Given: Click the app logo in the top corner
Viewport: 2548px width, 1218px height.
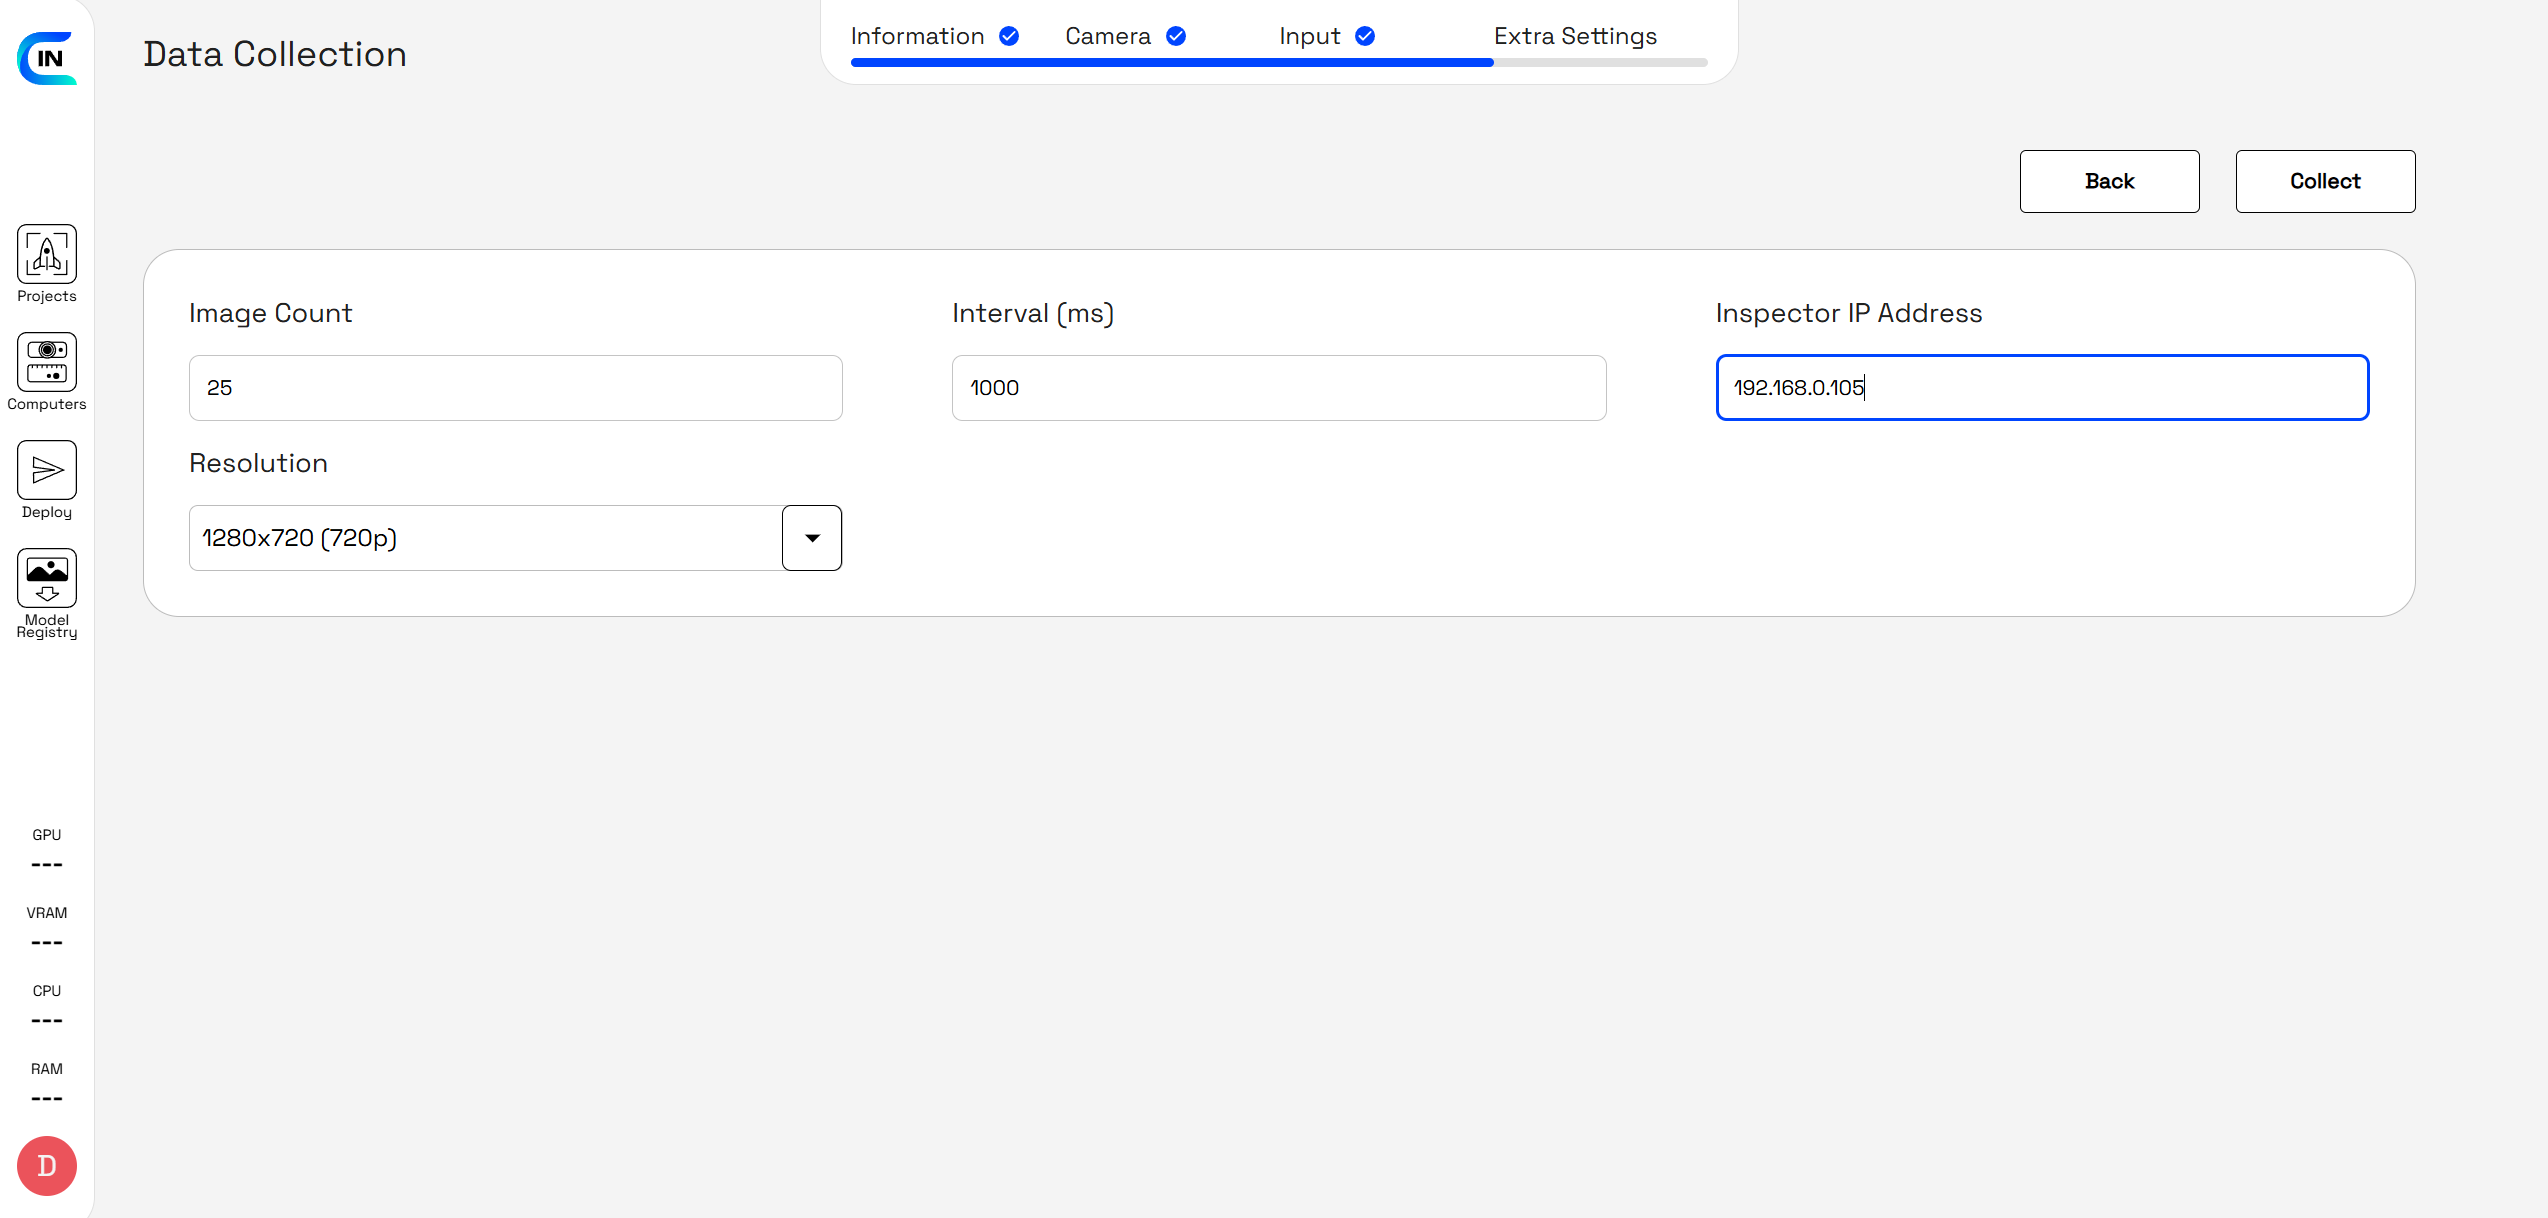Looking at the screenshot, I should [46, 59].
